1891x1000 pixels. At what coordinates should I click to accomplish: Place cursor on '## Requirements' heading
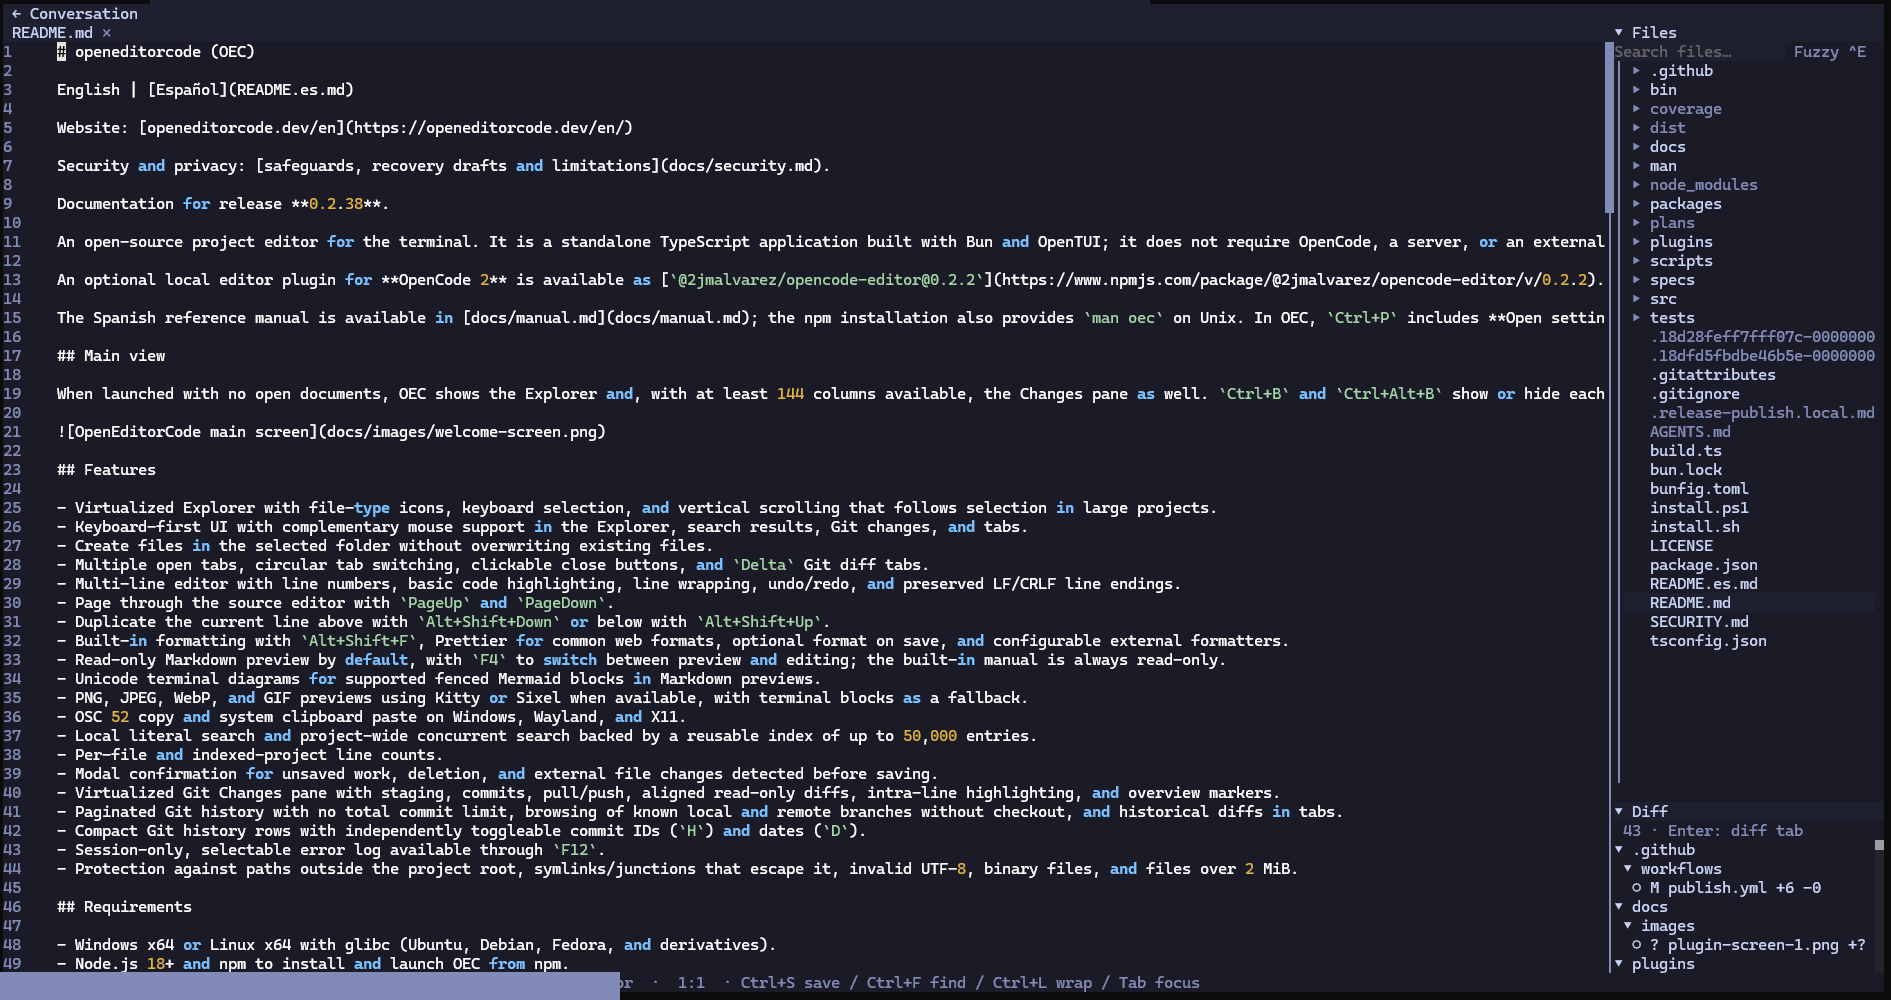coord(124,907)
